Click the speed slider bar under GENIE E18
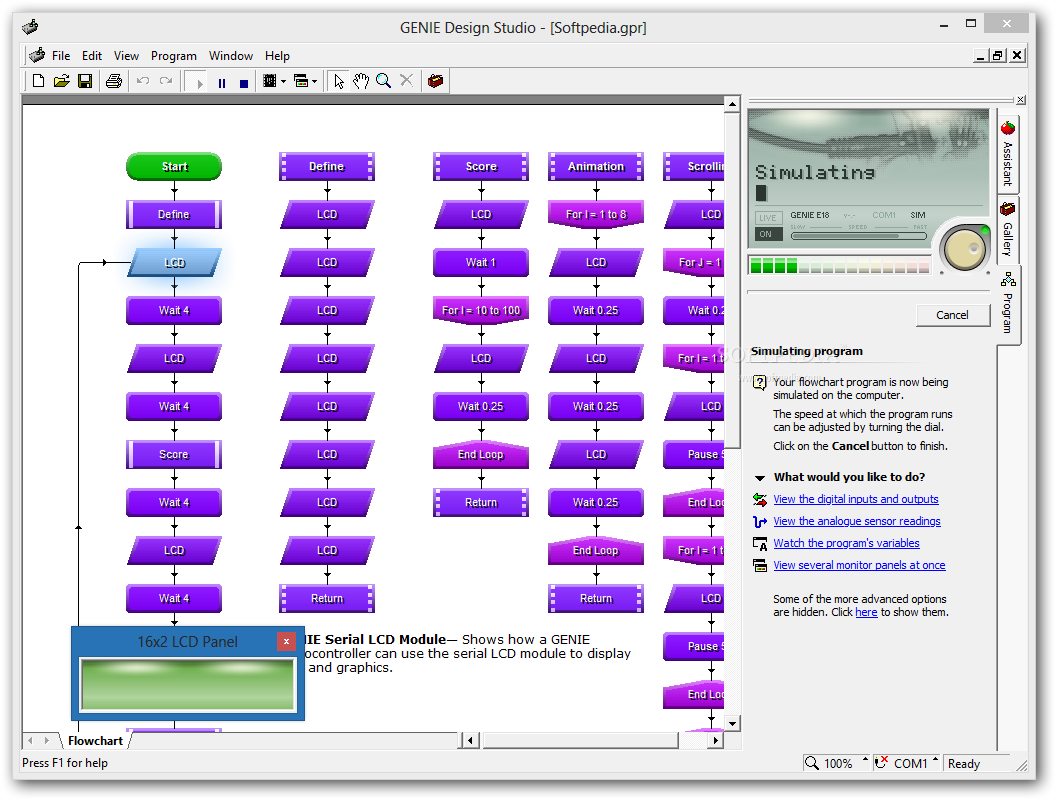This screenshot has height=800, width=1056. point(858,236)
